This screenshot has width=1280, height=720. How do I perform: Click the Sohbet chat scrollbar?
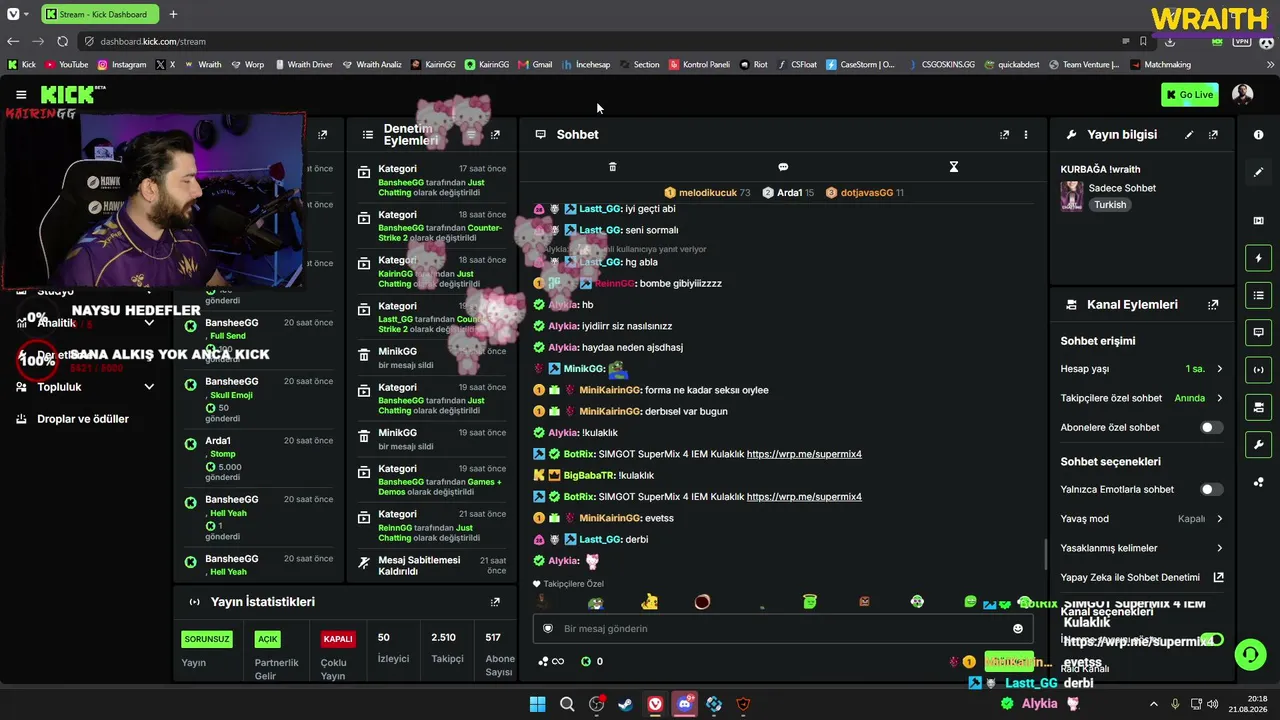pos(1046,553)
